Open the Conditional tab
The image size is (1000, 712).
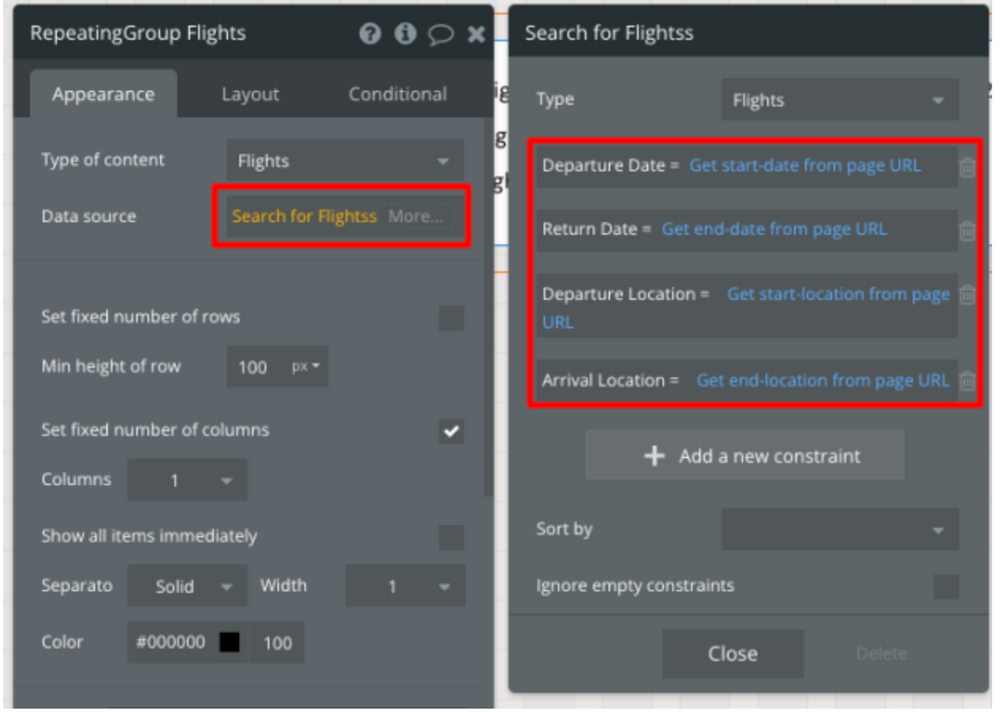(397, 94)
